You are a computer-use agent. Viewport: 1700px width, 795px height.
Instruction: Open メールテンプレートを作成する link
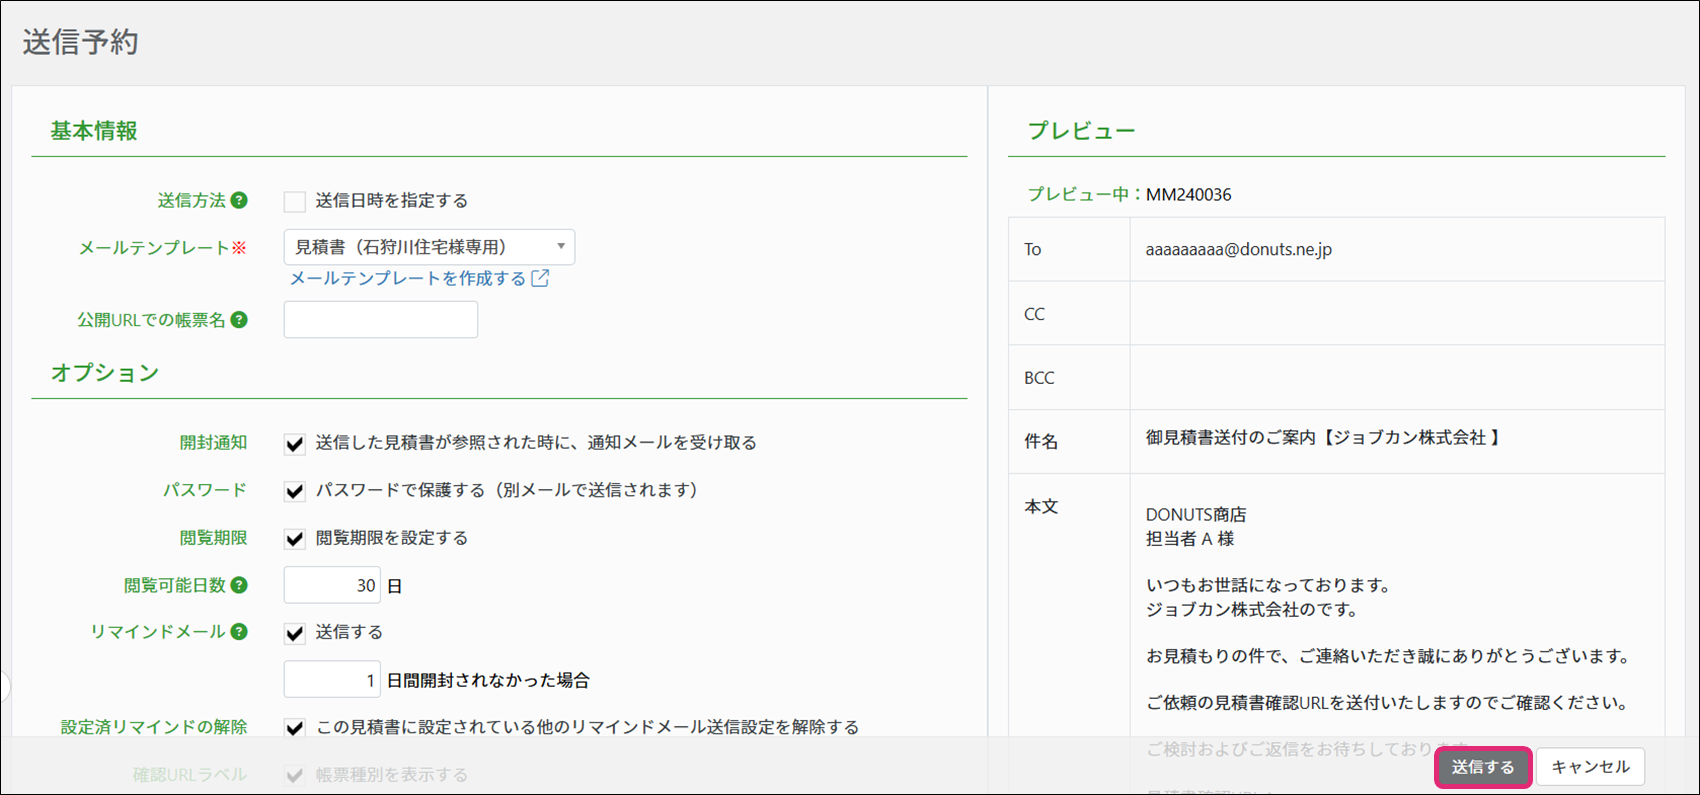click(407, 278)
